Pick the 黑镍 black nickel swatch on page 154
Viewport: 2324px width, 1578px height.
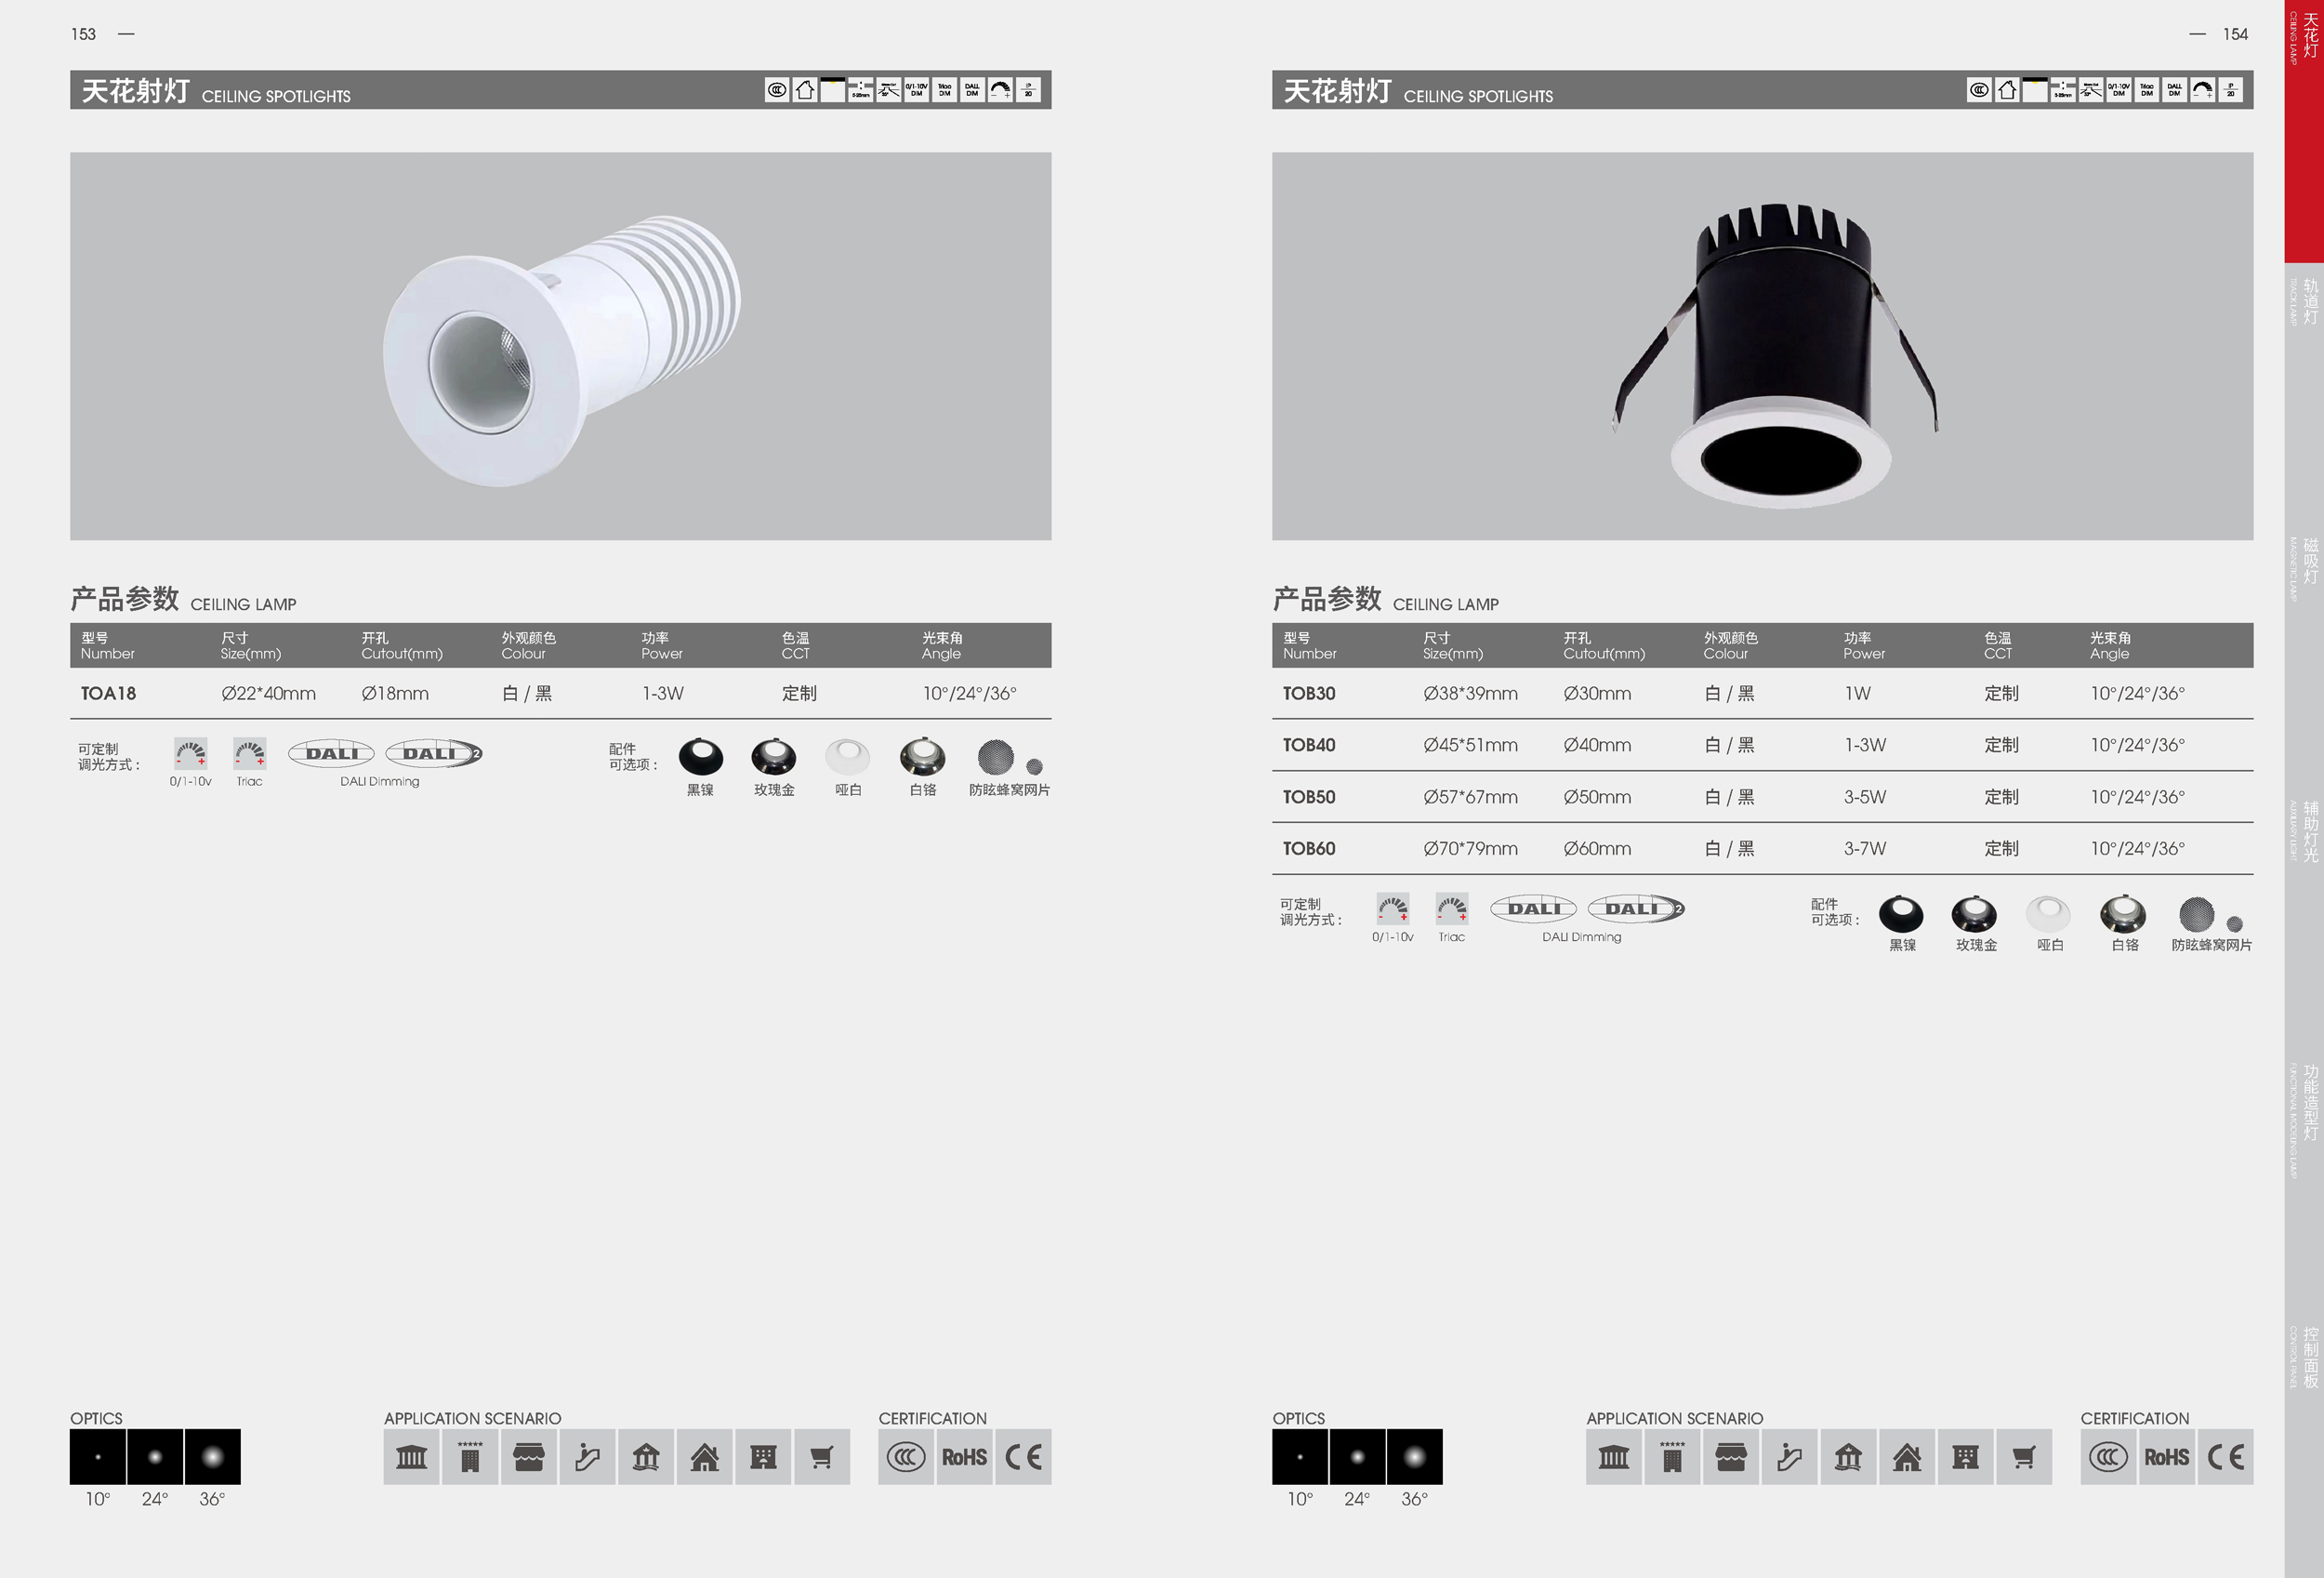tap(1901, 914)
